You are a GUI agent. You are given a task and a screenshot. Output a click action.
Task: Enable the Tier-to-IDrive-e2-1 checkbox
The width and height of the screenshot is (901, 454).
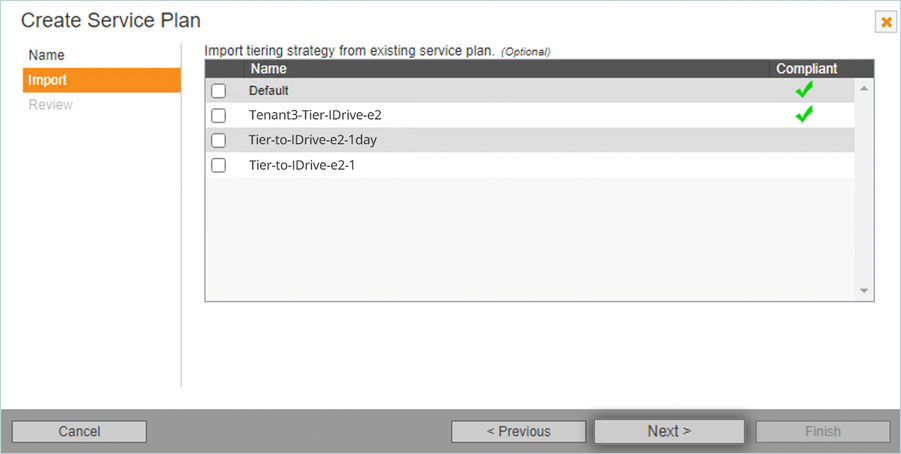[x=218, y=166]
